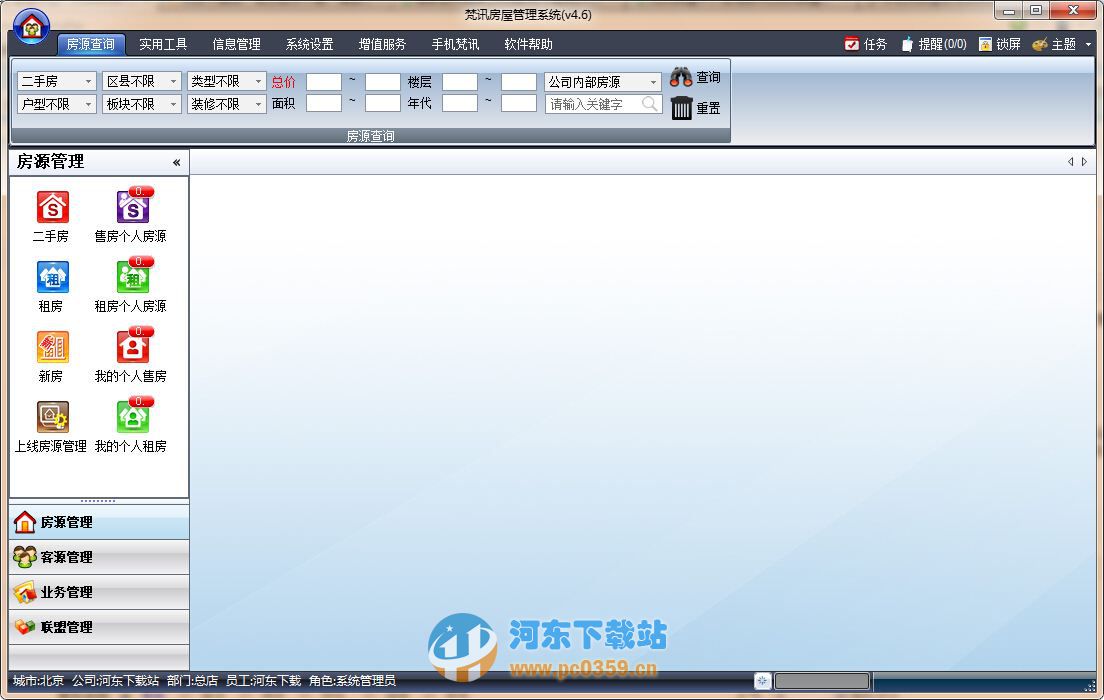Viewport: 1104px width, 700px height.
Task: Open the 新房 new homes icon
Action: 53,347
